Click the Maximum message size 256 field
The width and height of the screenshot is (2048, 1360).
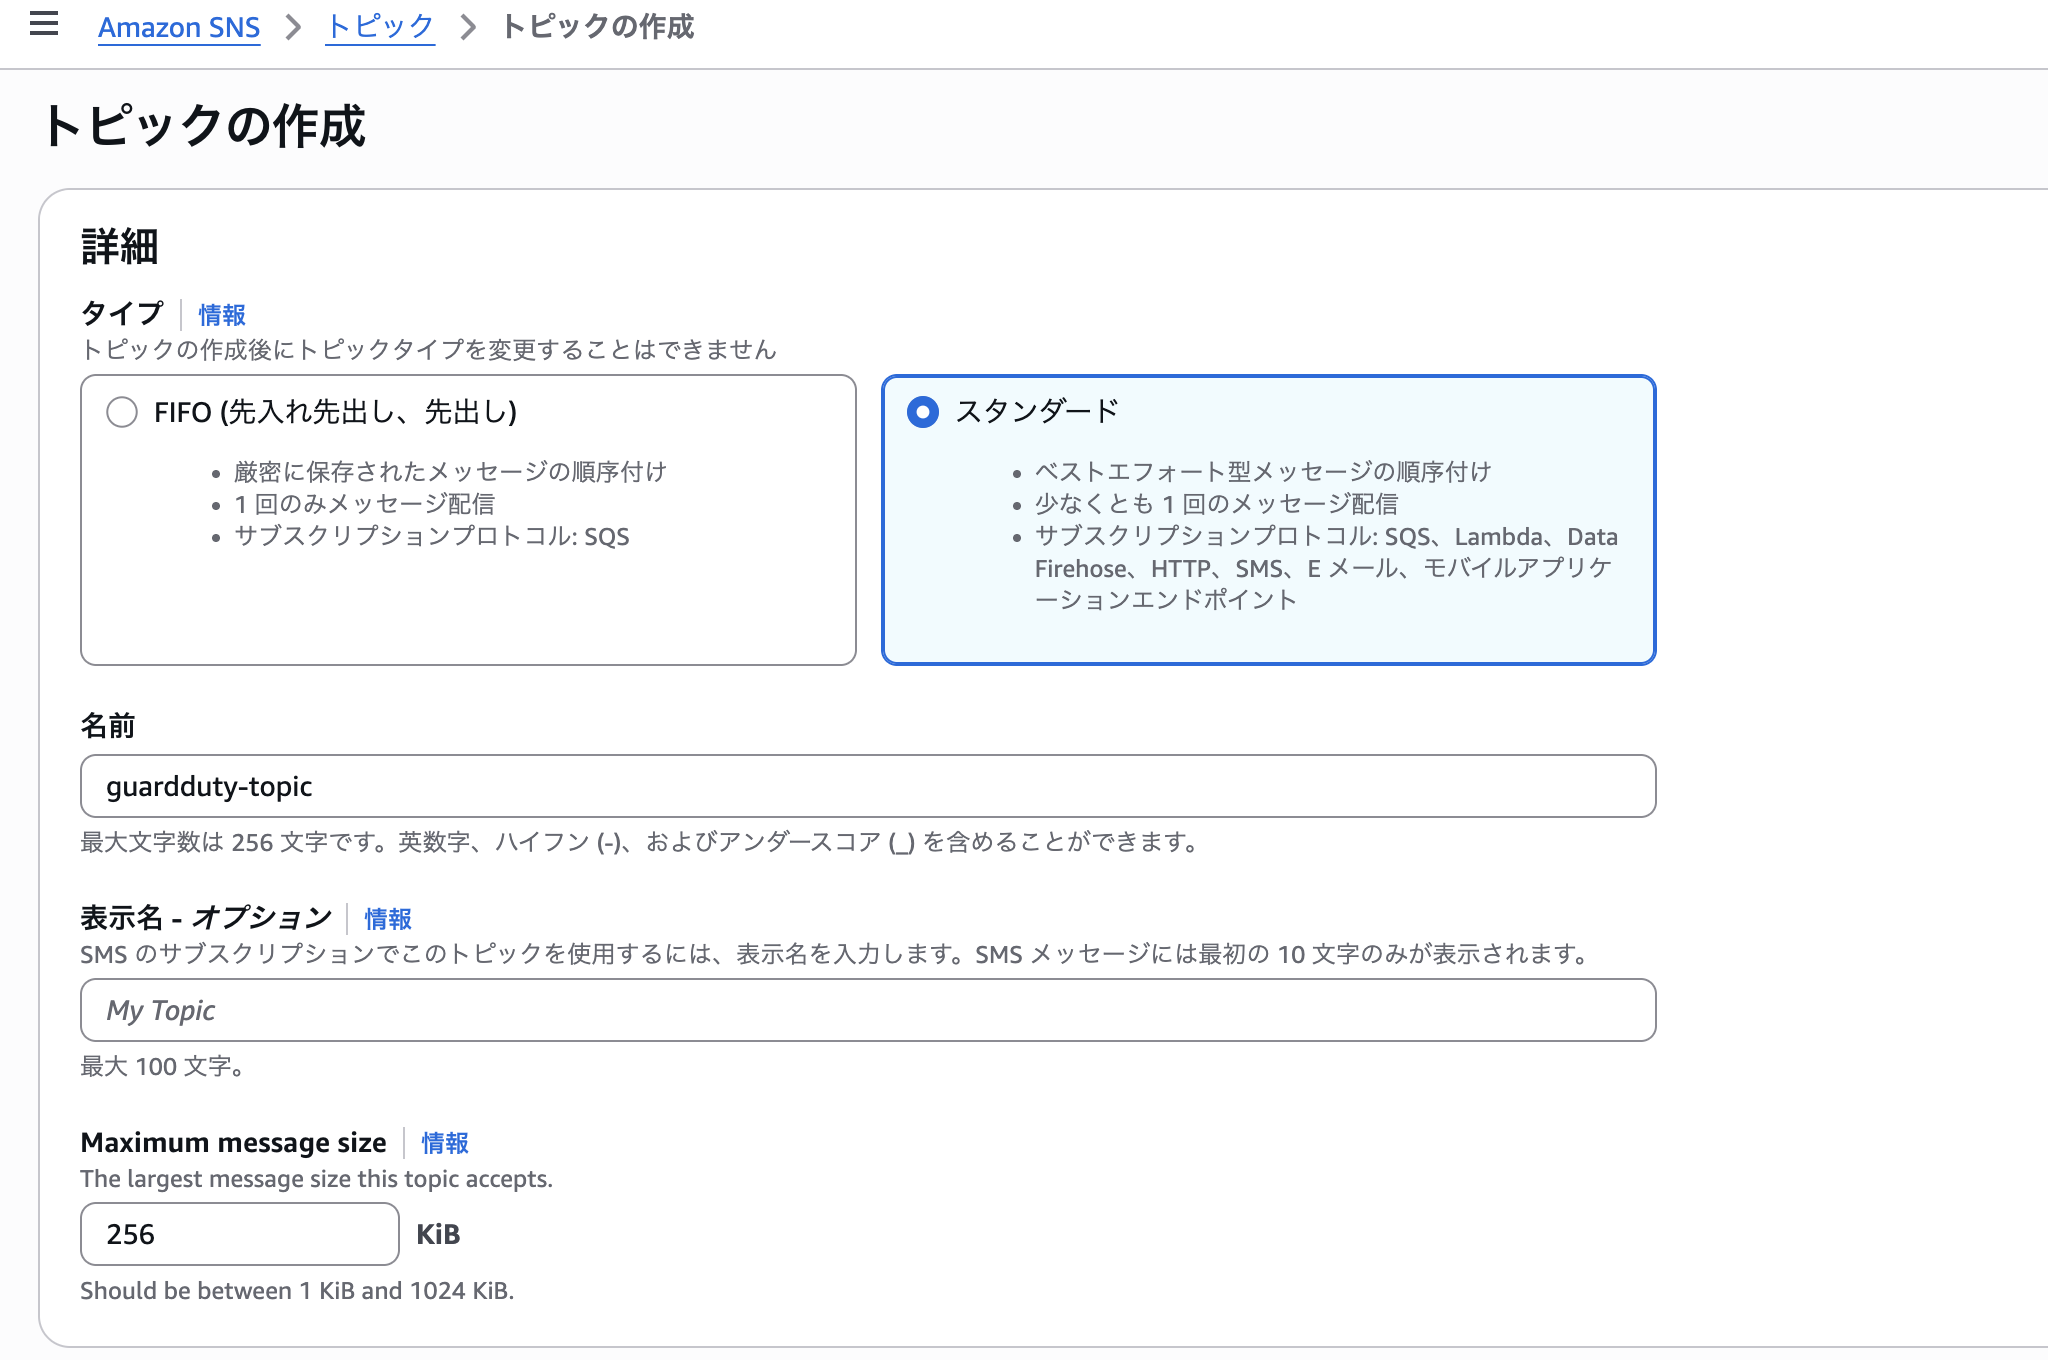(240, 1234)
